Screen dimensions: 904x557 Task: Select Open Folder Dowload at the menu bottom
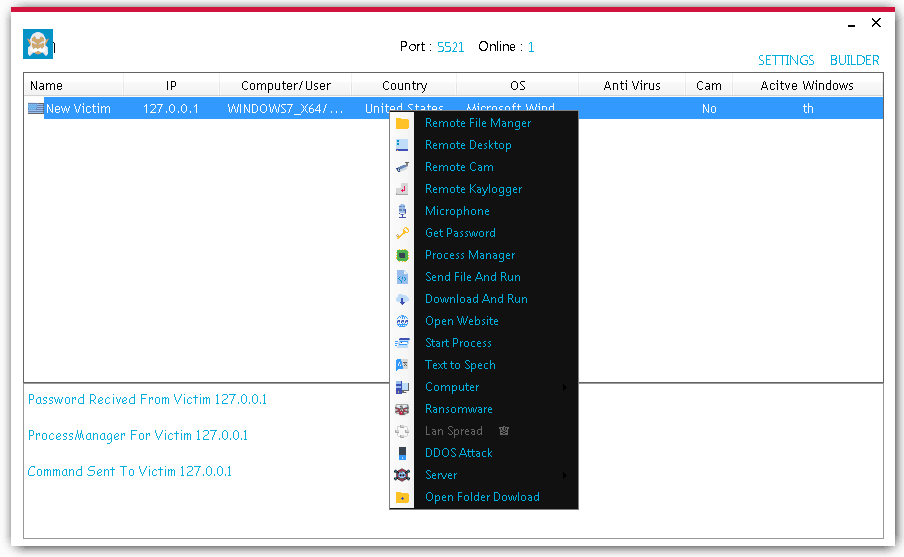[482, 497]
